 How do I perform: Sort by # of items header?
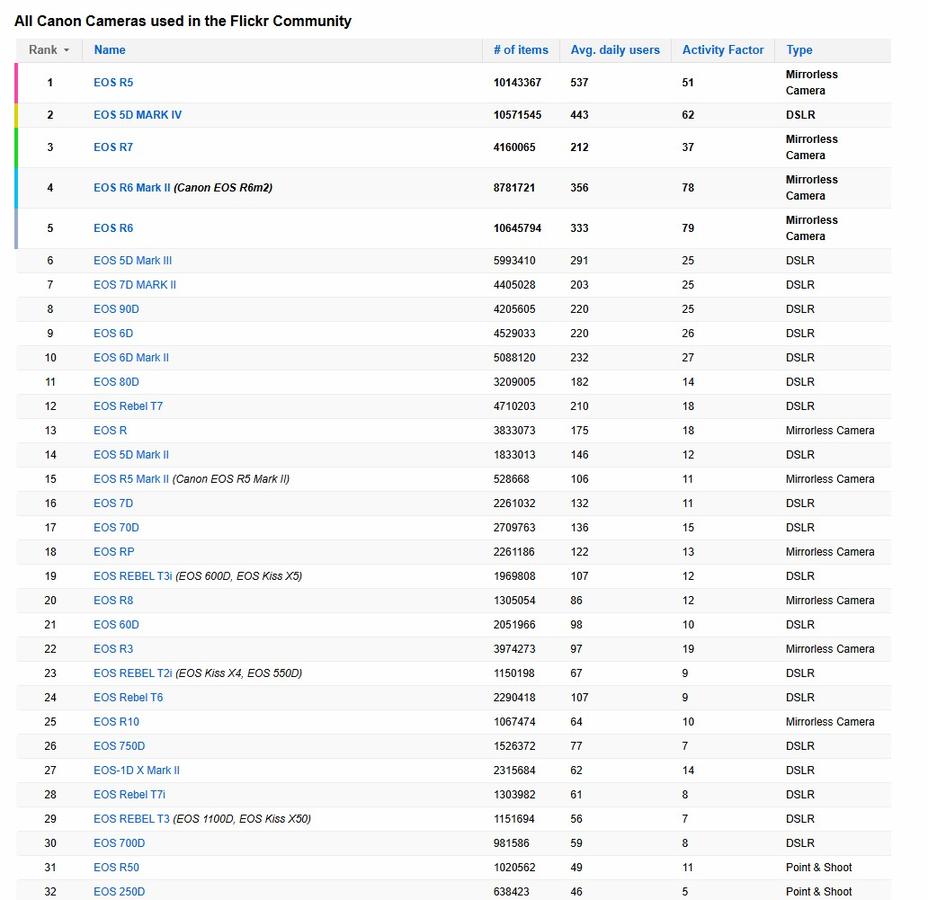[521, 50]
